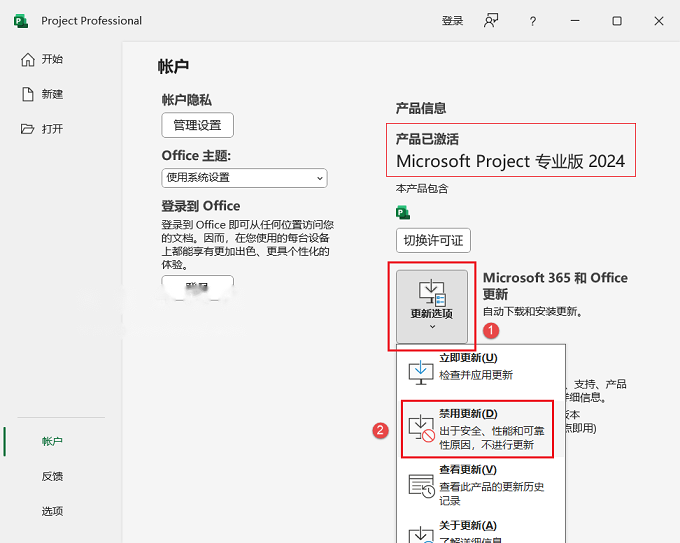Image resolution: width=680 pixels, height=543 pixels.
Task: Click the open folder icon beside 打开
Action: pyautogui.click(x=27, y=129)
